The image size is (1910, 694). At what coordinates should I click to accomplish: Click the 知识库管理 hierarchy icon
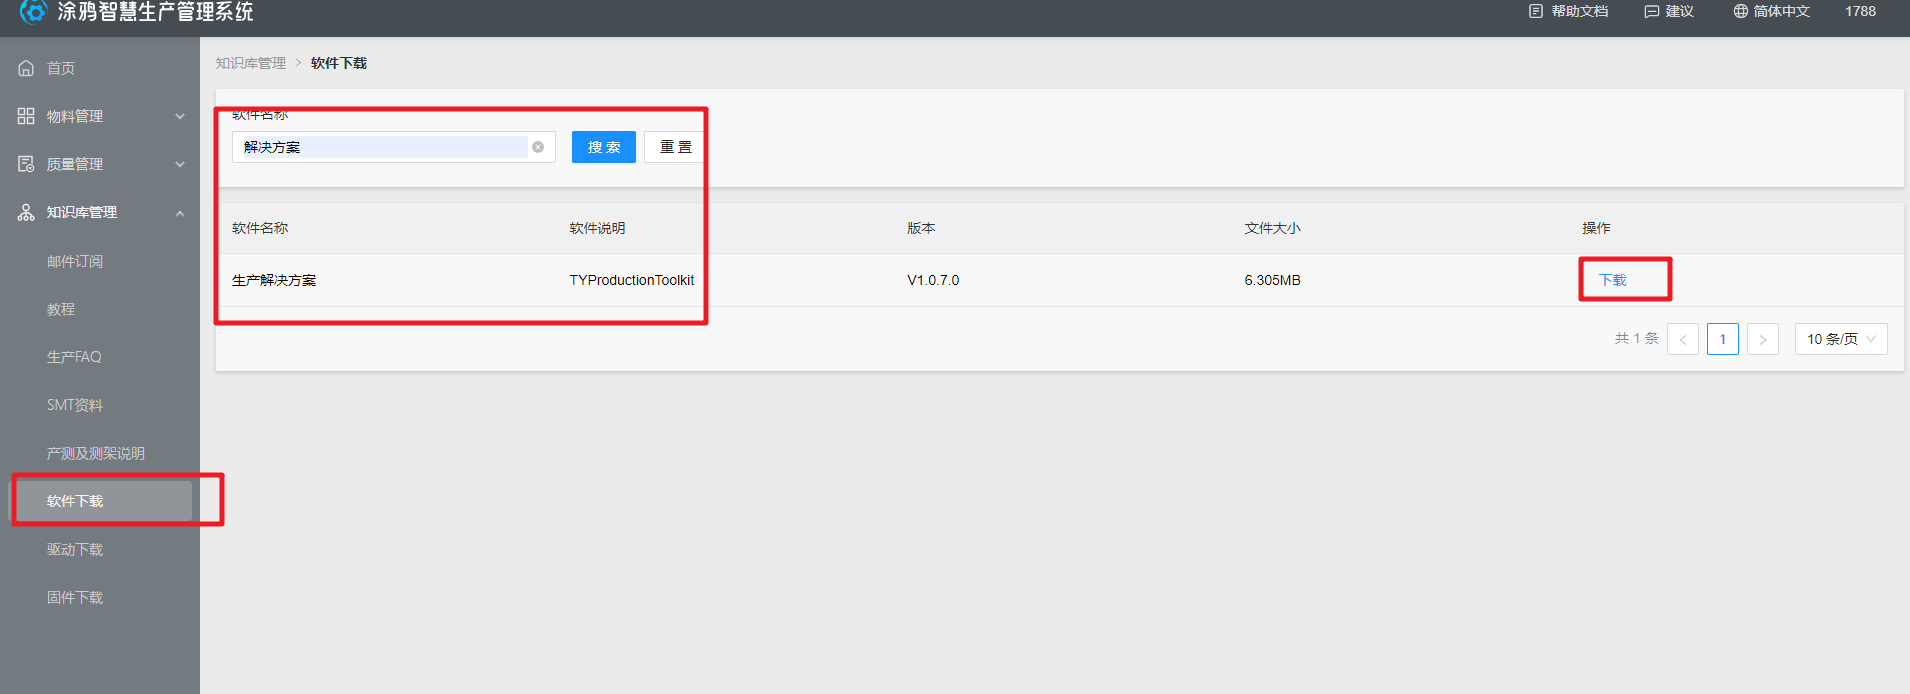coord(26,212)
